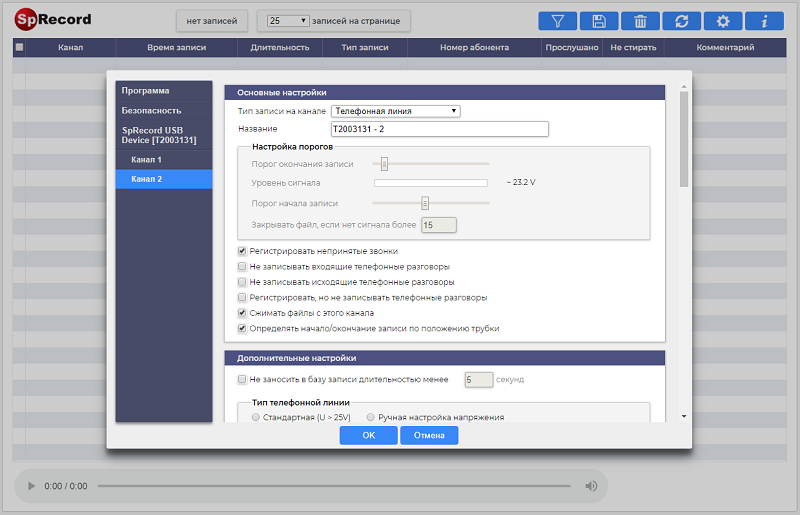Open 'Программа' settings section

click(x=164, y=90)
